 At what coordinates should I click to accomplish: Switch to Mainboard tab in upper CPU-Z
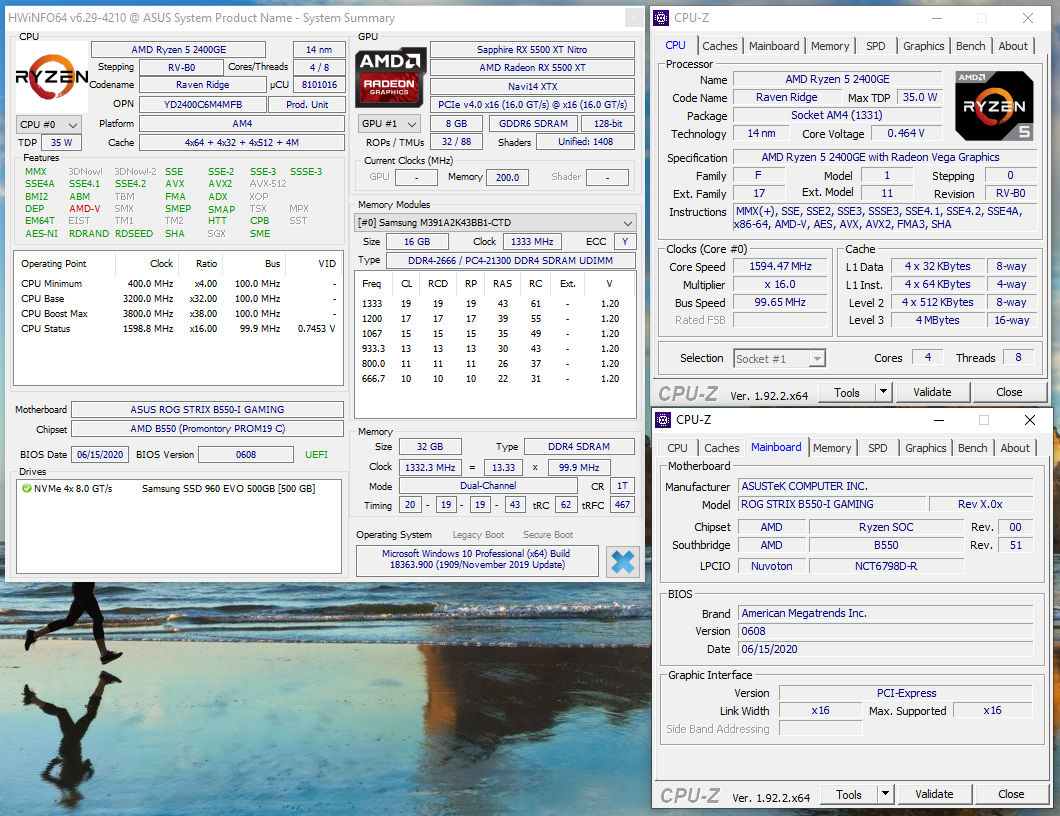tap(774, 46)
